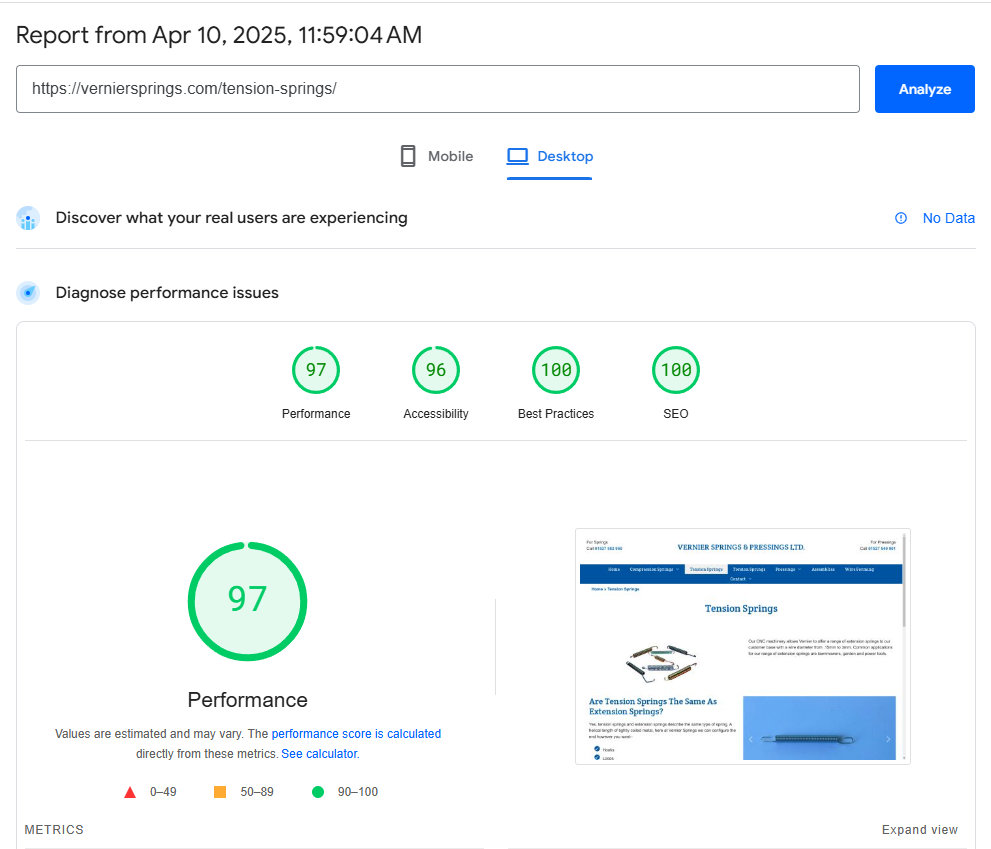Click the No Data info icon
This screenshot has width=991, height=849.
coord(901,218)
